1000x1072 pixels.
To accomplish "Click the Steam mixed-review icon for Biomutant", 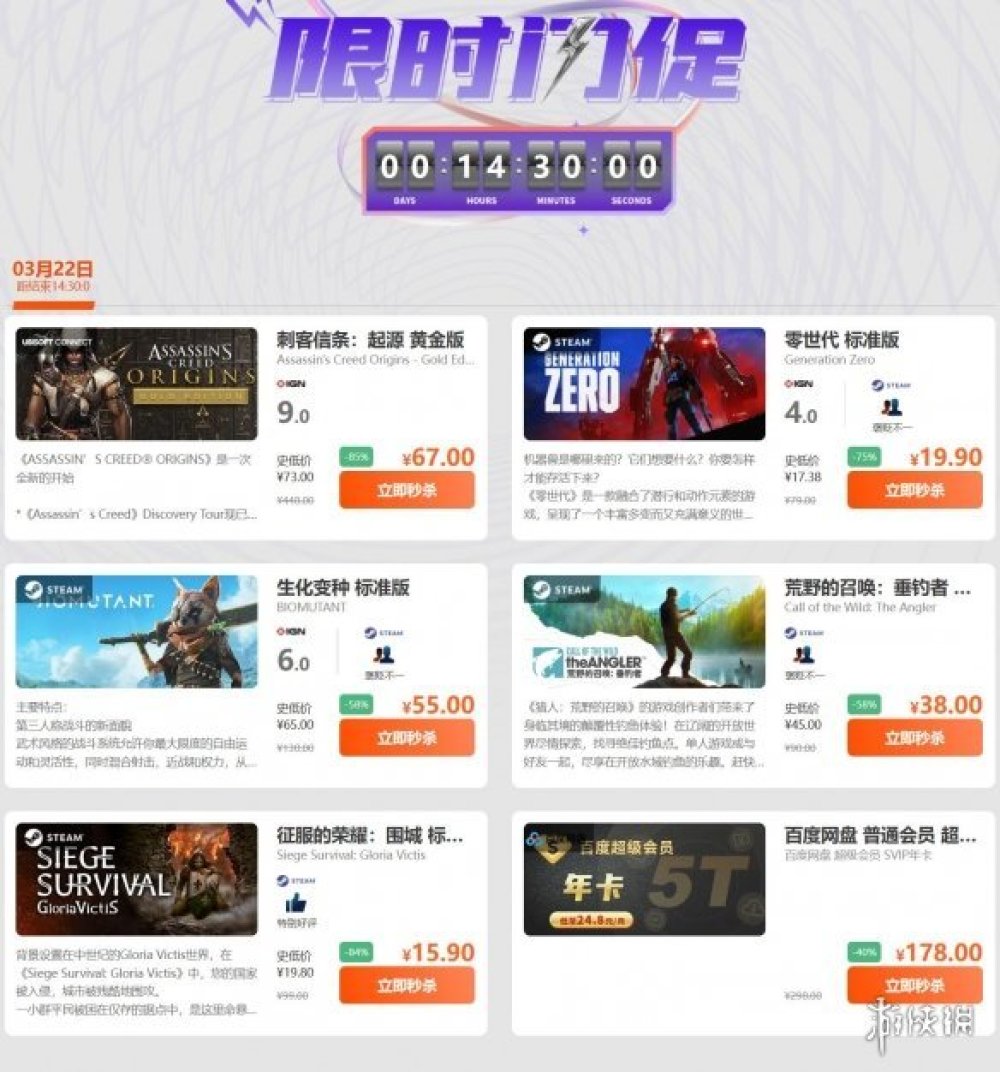I will coord(383,656).
